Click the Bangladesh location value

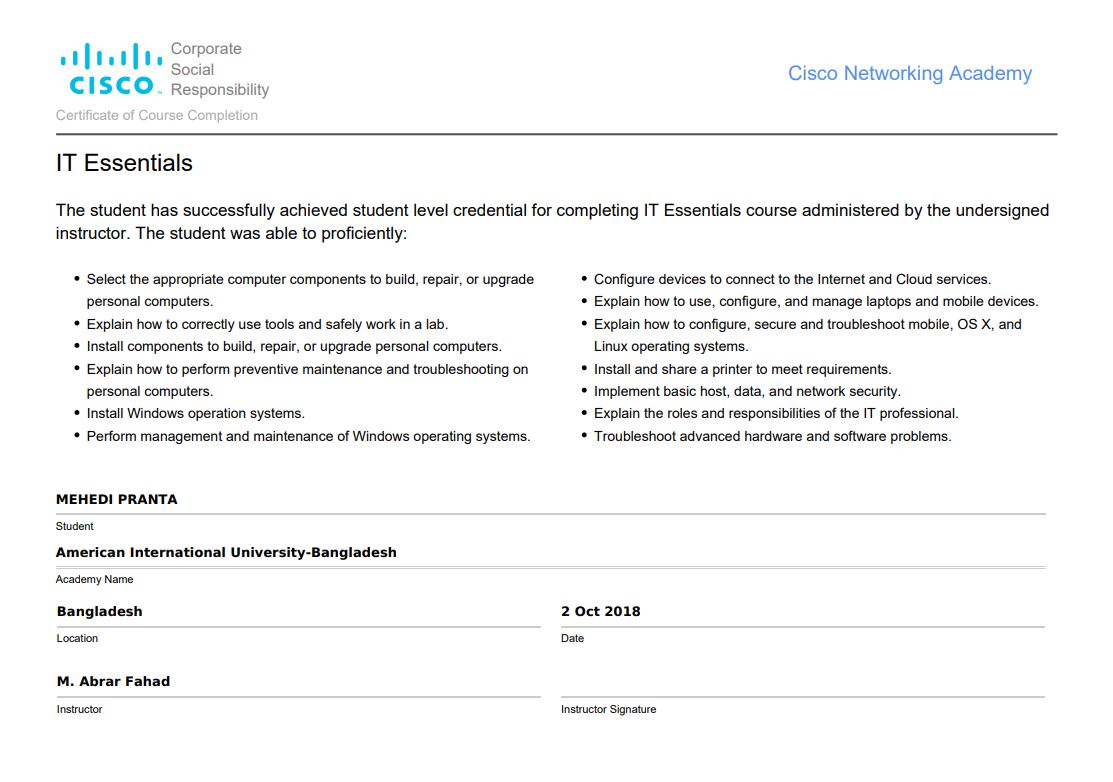pyautogui.click(x=100, y=611)
